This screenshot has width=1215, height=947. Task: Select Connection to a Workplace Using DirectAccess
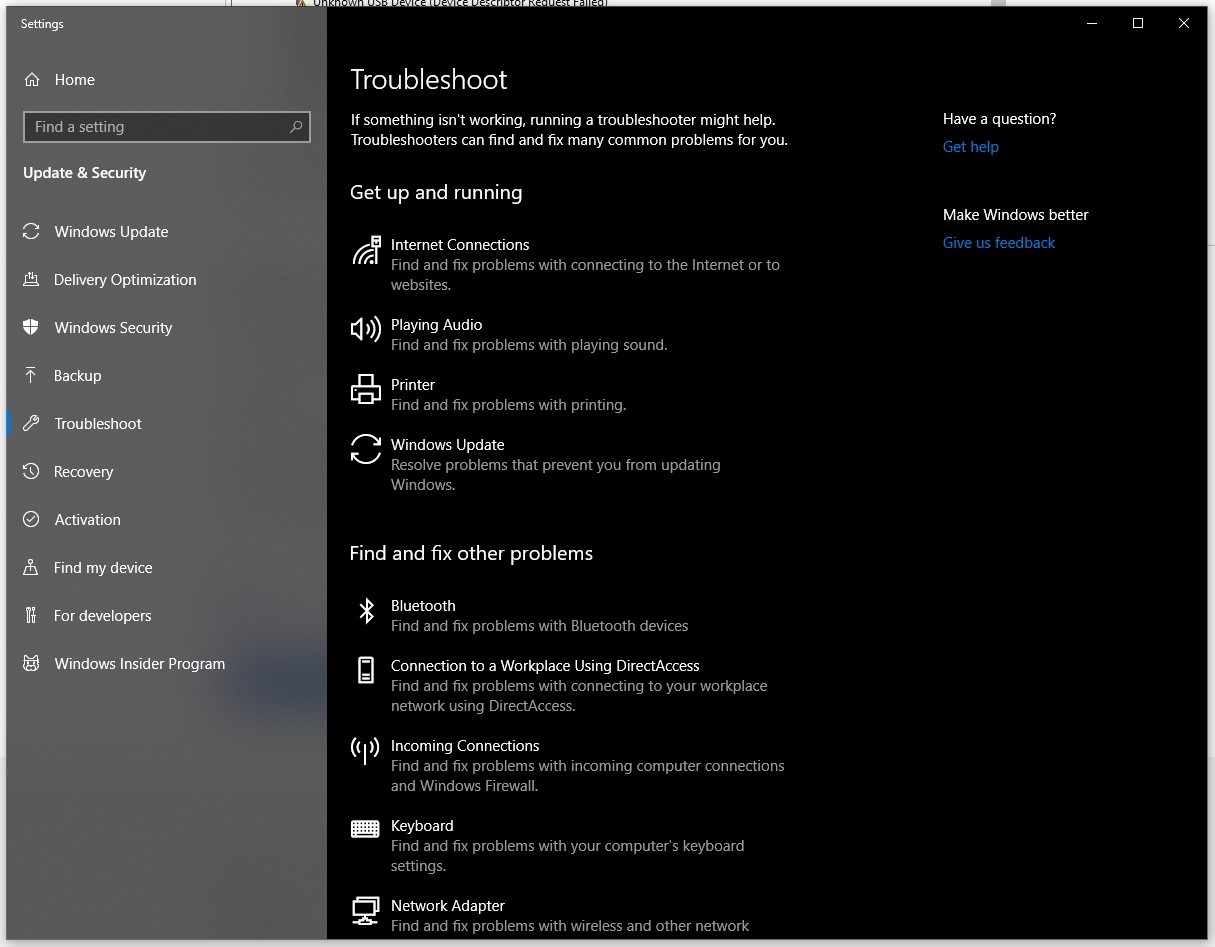click(545, 666)
